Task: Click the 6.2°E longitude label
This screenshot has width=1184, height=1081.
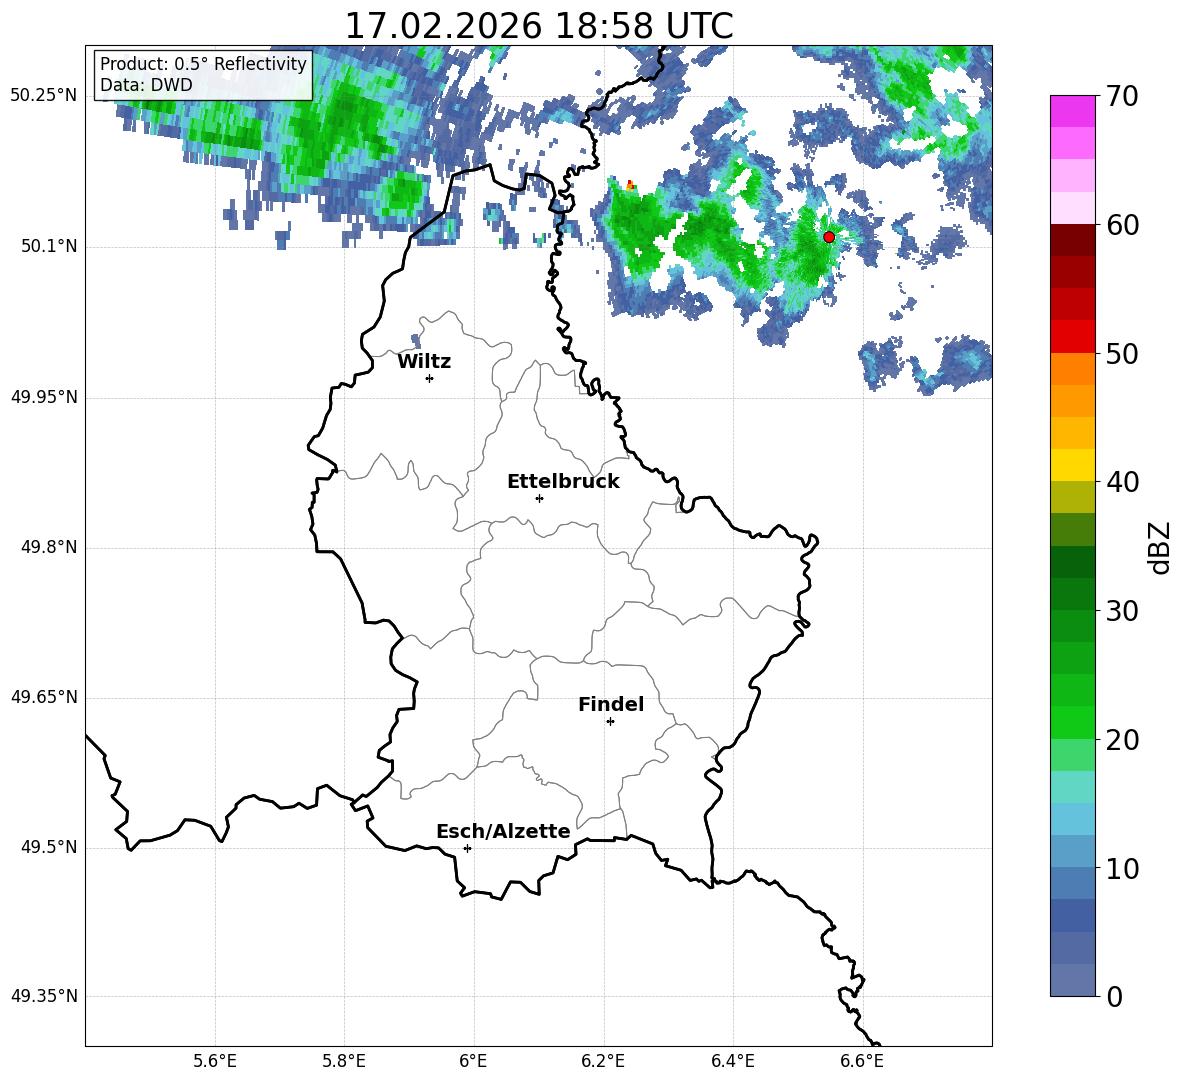Action: point(603,1062)
